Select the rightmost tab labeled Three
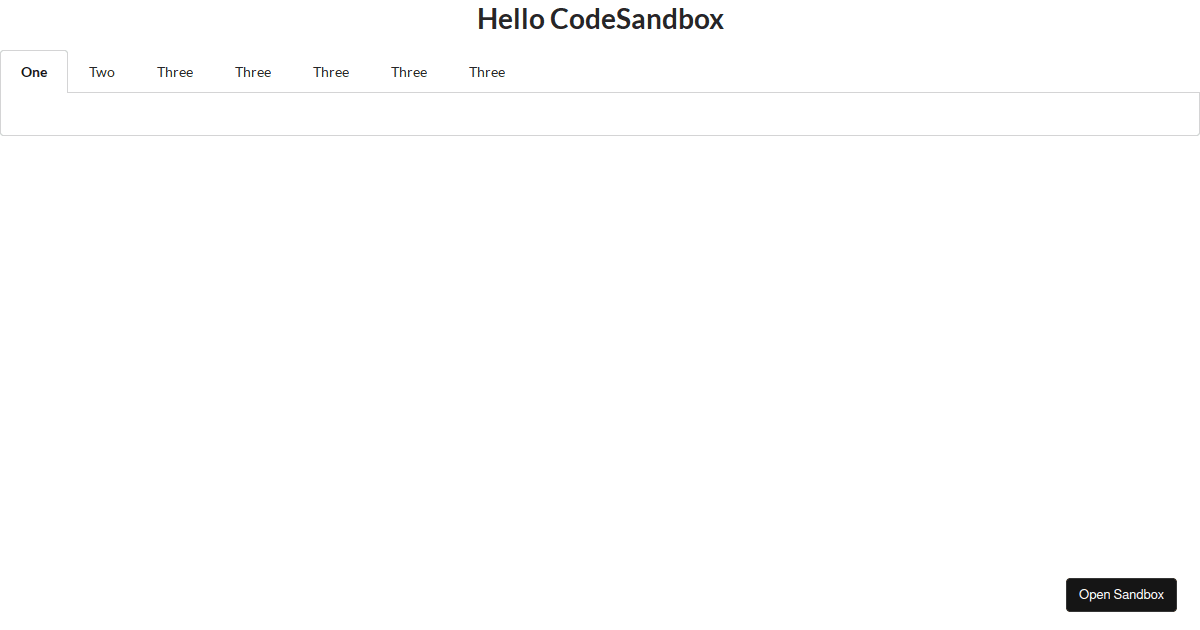The height and width of the screenshot is (630, 1200). click(487, 71)
